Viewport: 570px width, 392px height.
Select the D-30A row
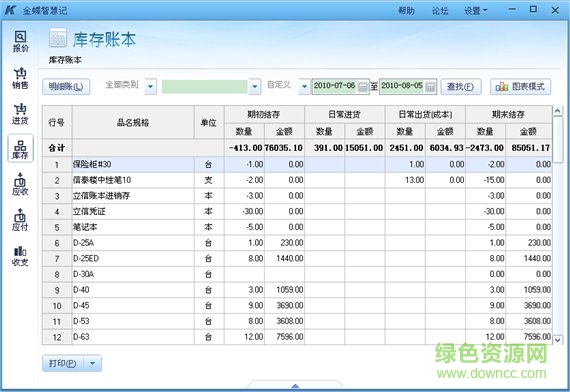click(x=297, y=274)
